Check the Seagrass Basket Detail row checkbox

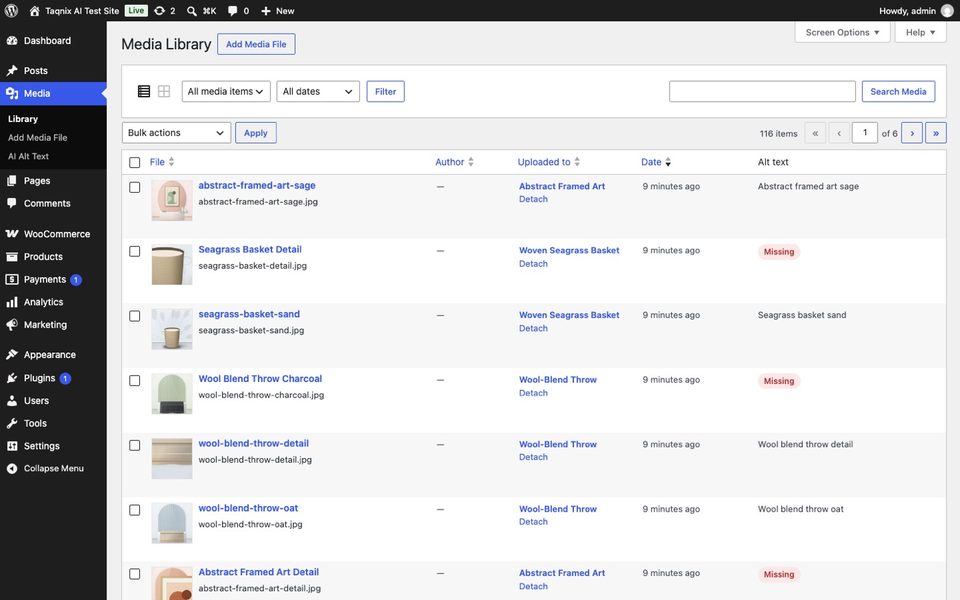[135, 252]
